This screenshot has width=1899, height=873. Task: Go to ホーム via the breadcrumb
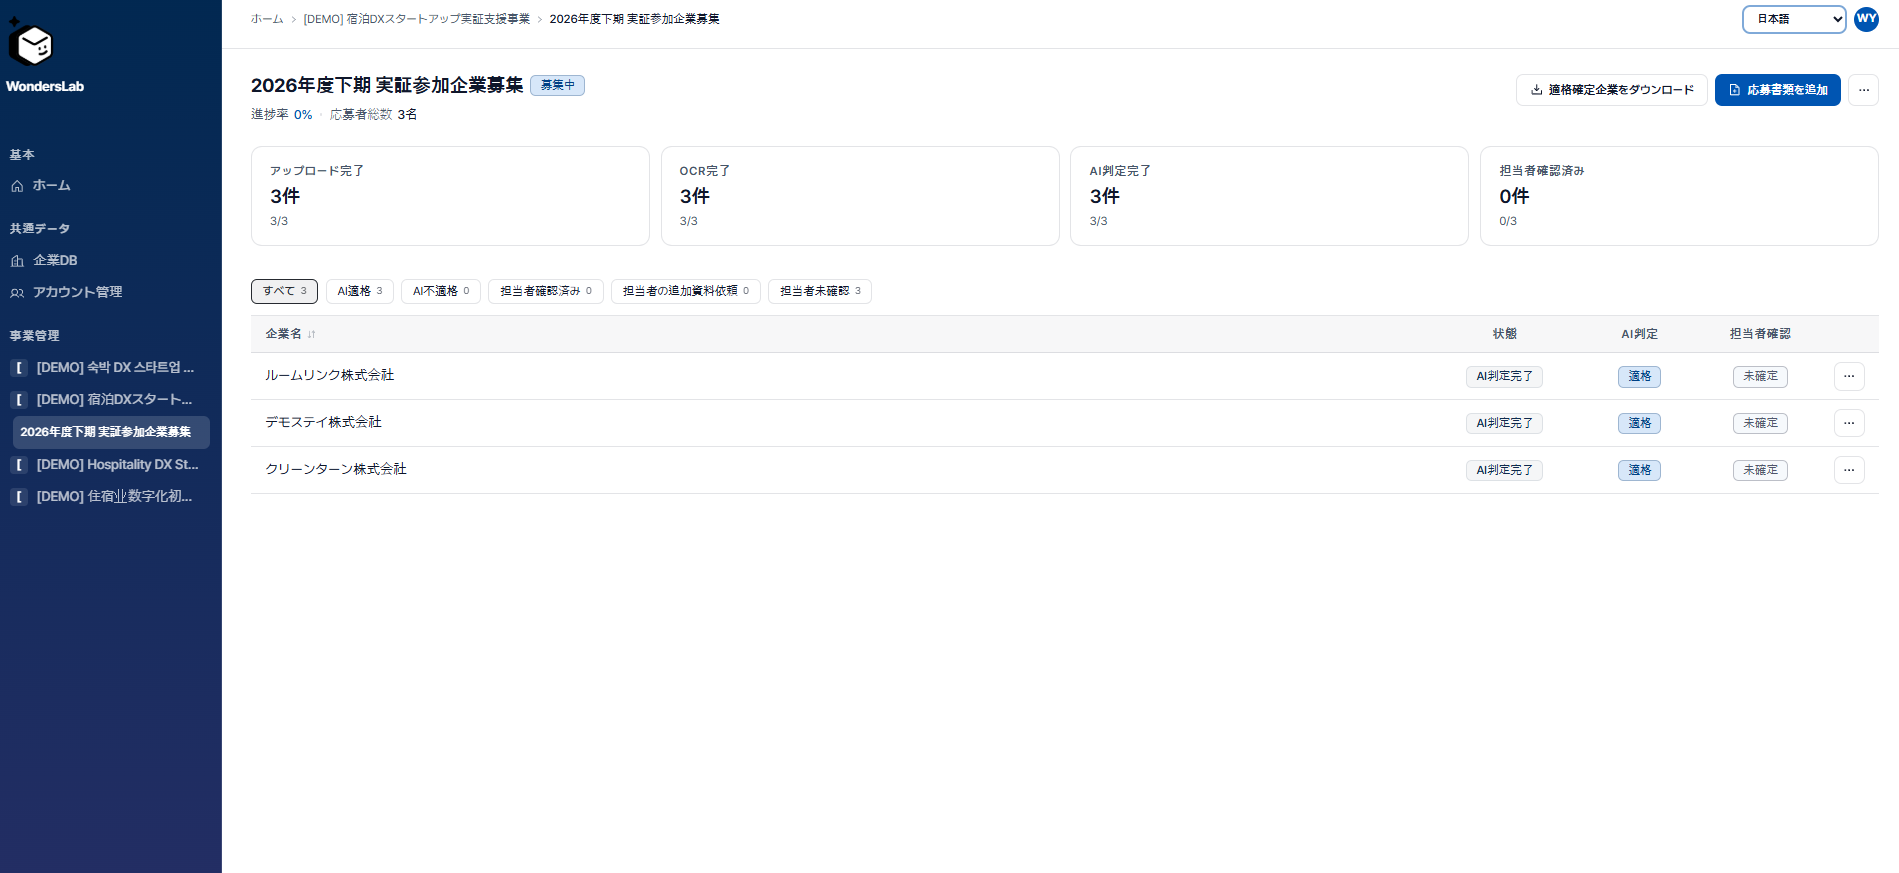[x=267, y=19]
